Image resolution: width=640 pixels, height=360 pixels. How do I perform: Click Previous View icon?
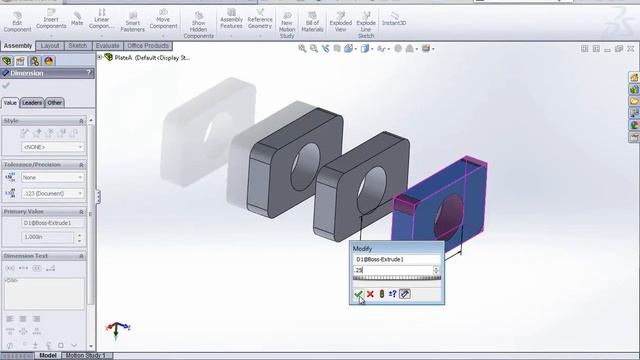pyautogui.click(x=325, y=49)
